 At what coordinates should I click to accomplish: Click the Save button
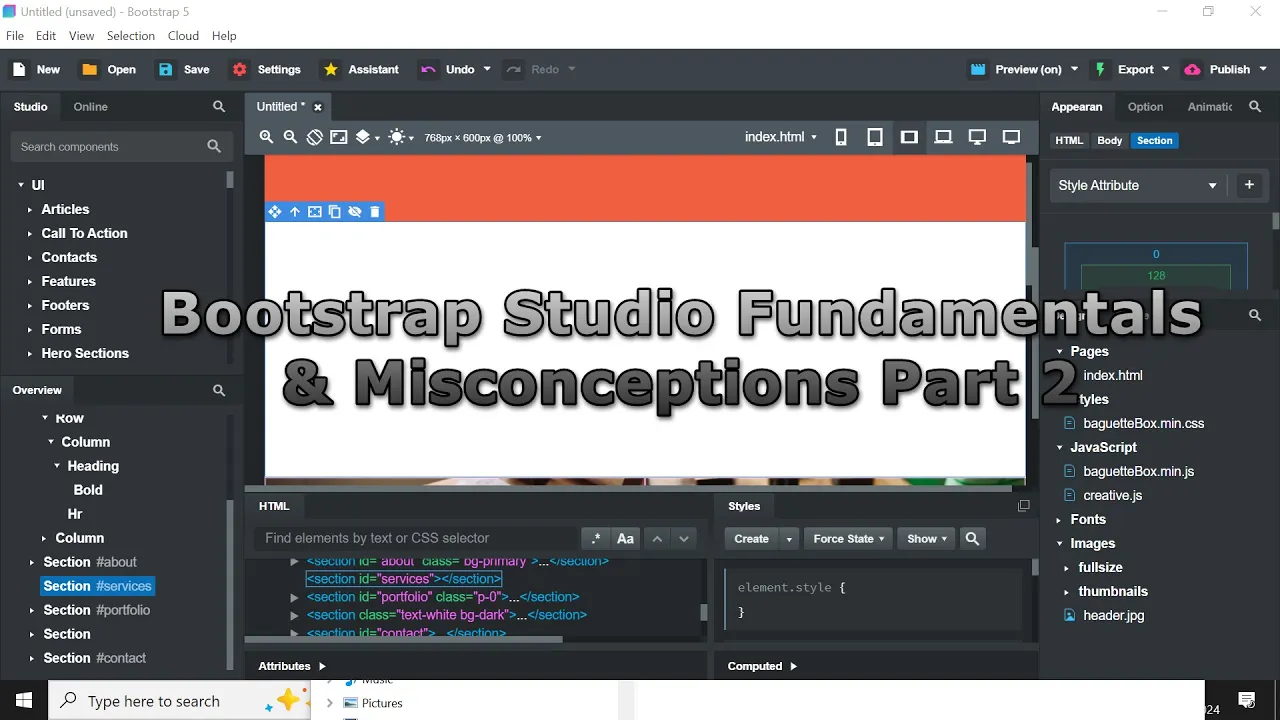[184, 69]
